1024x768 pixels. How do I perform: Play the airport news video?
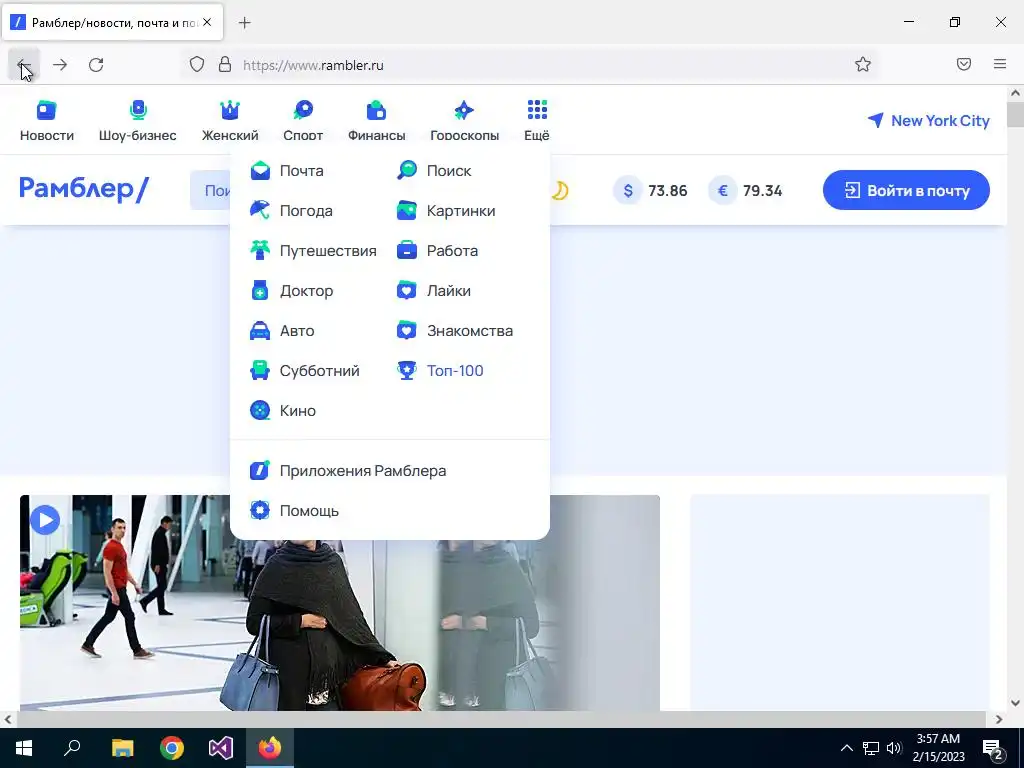tap(45, 520)
